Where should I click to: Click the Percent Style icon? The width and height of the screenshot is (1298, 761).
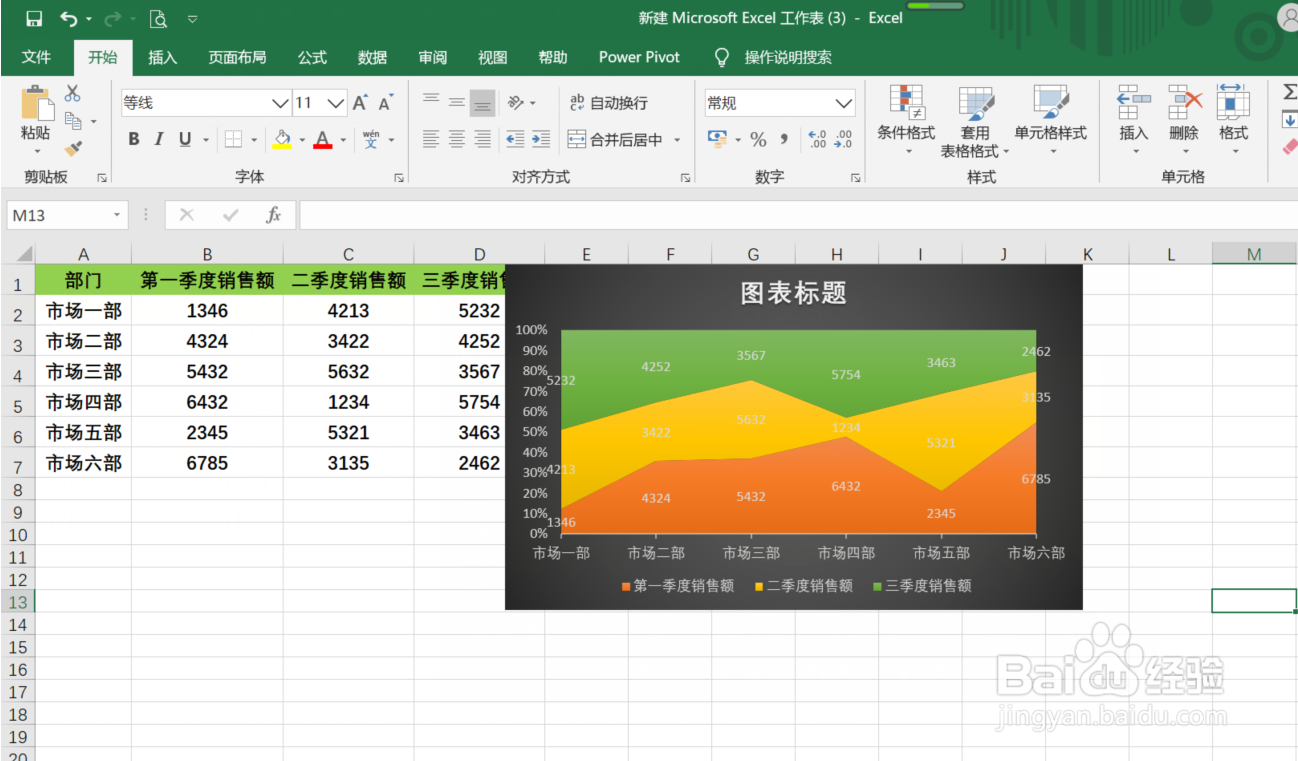[x=757, y=139]
